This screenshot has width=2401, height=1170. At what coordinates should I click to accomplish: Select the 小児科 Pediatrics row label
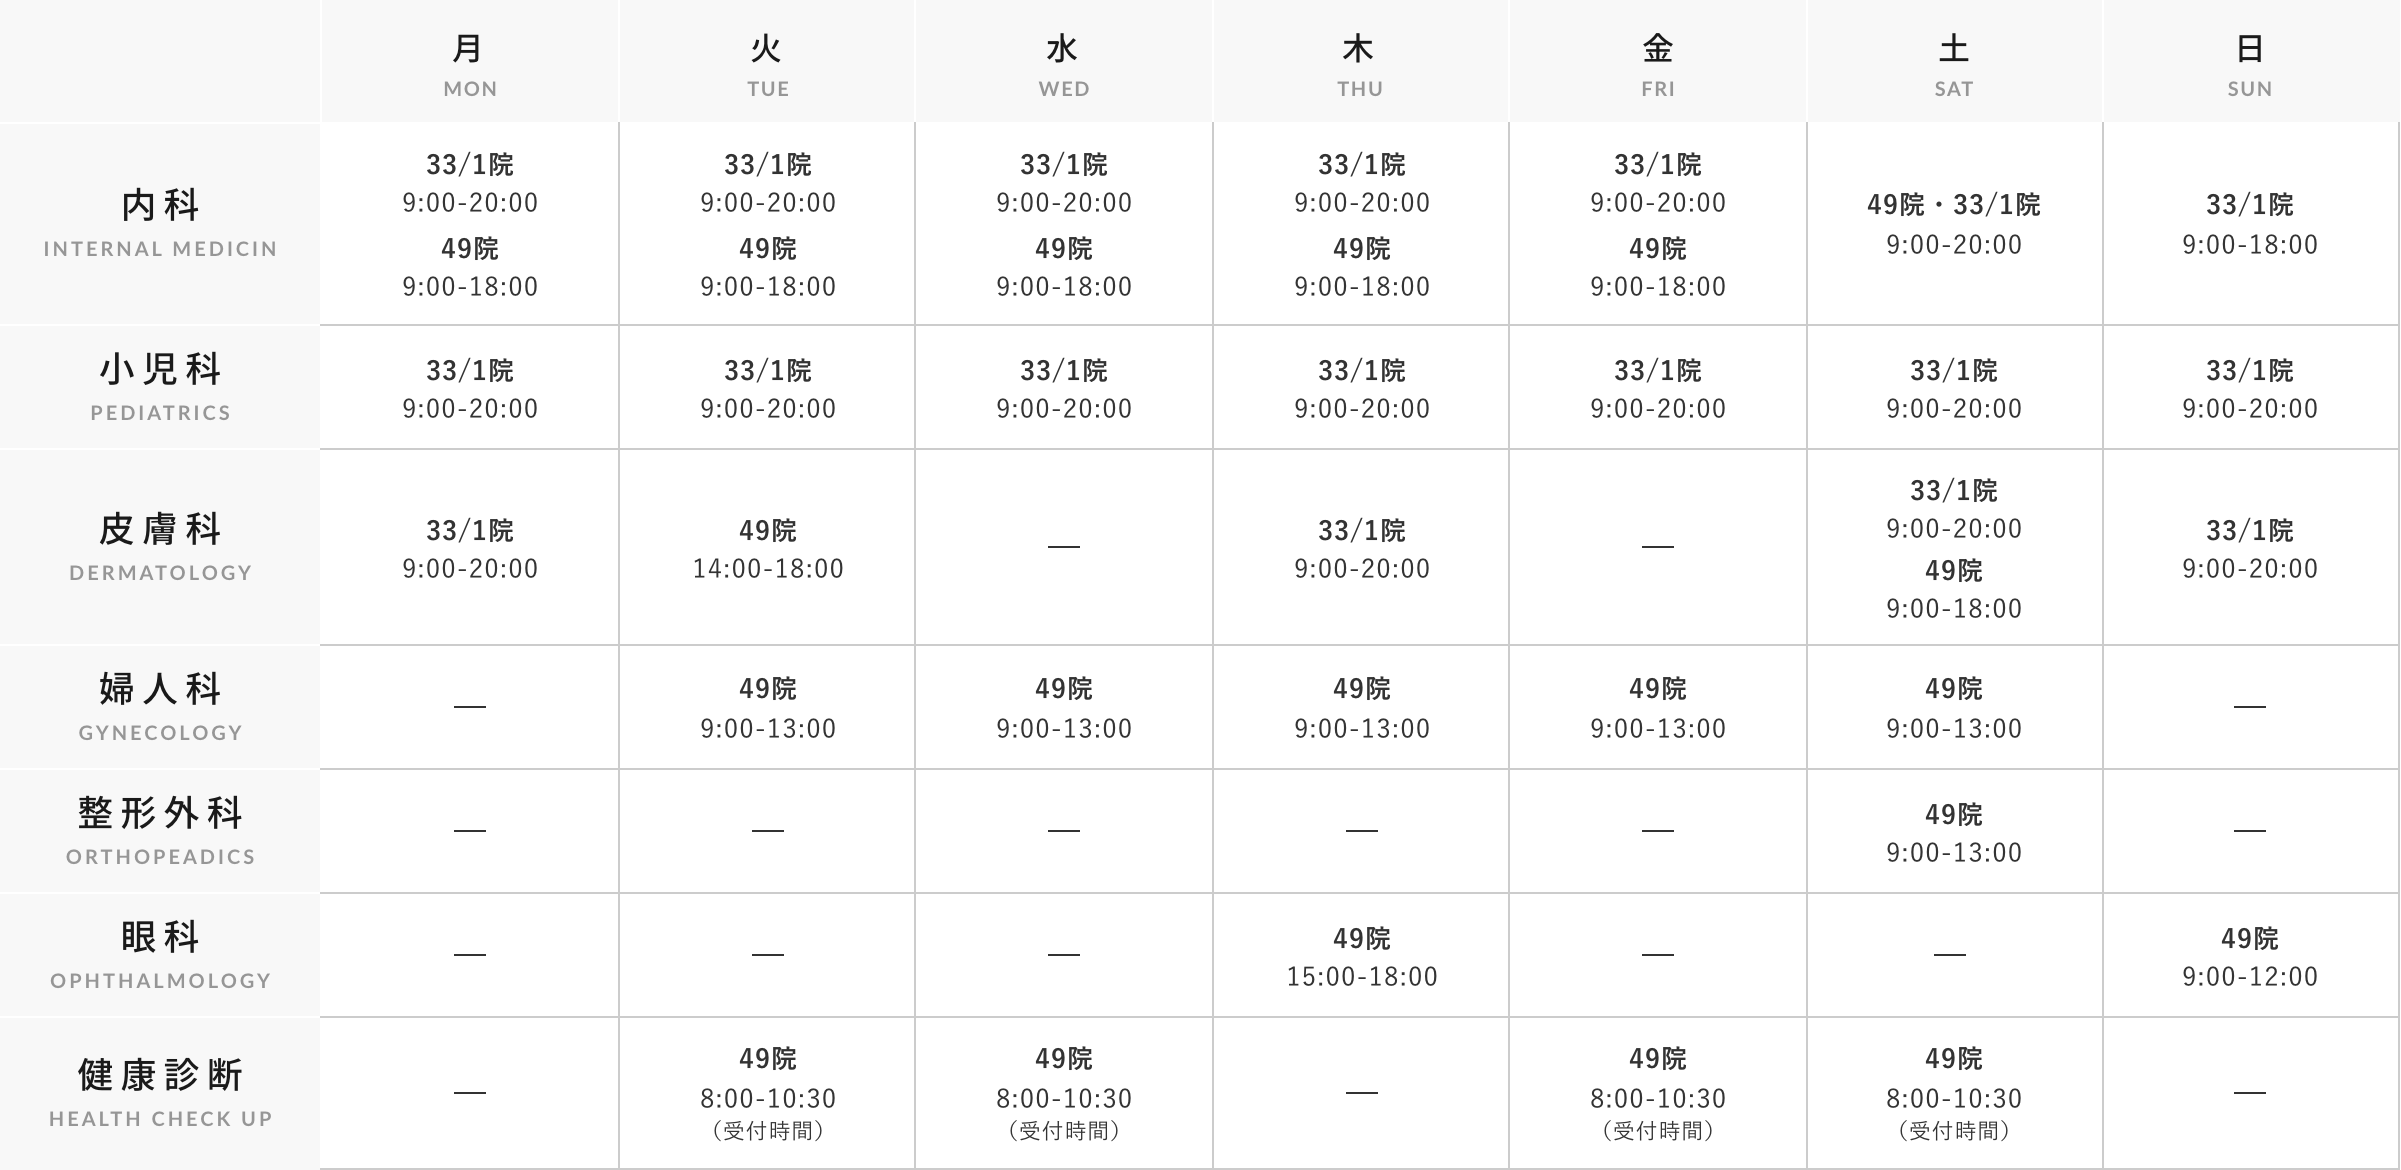[160, 387]
